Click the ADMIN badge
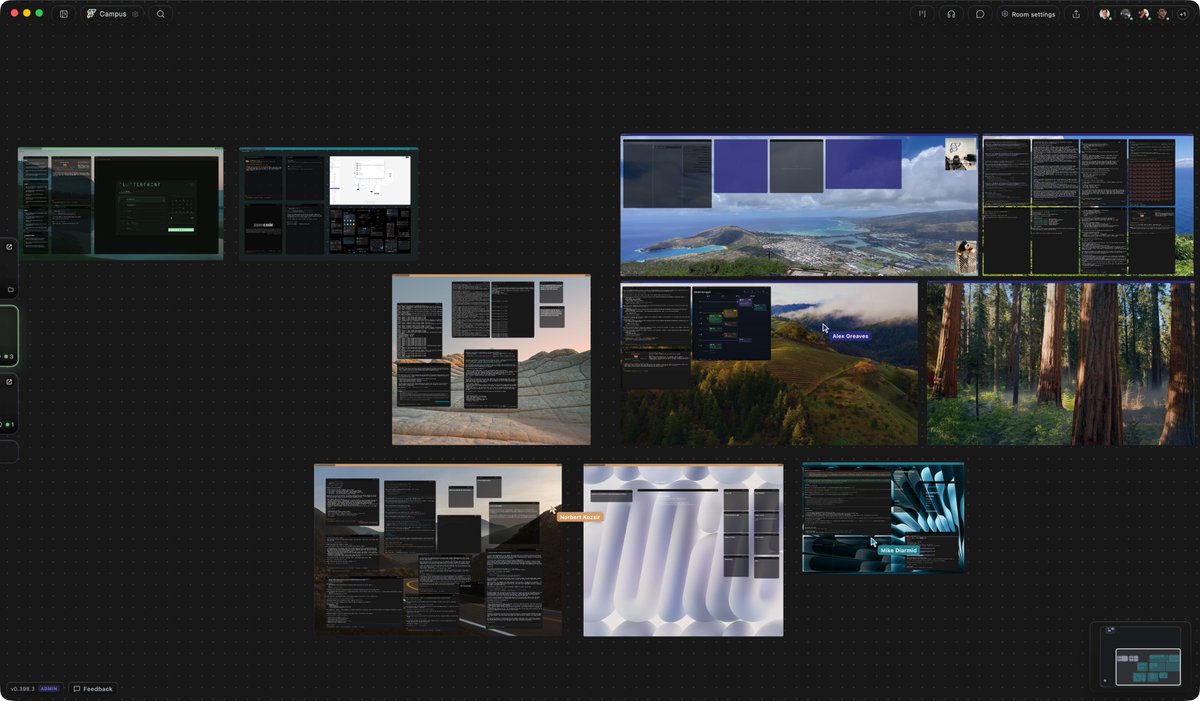This screenshot has height=701, width=1200. coord(49,689)
